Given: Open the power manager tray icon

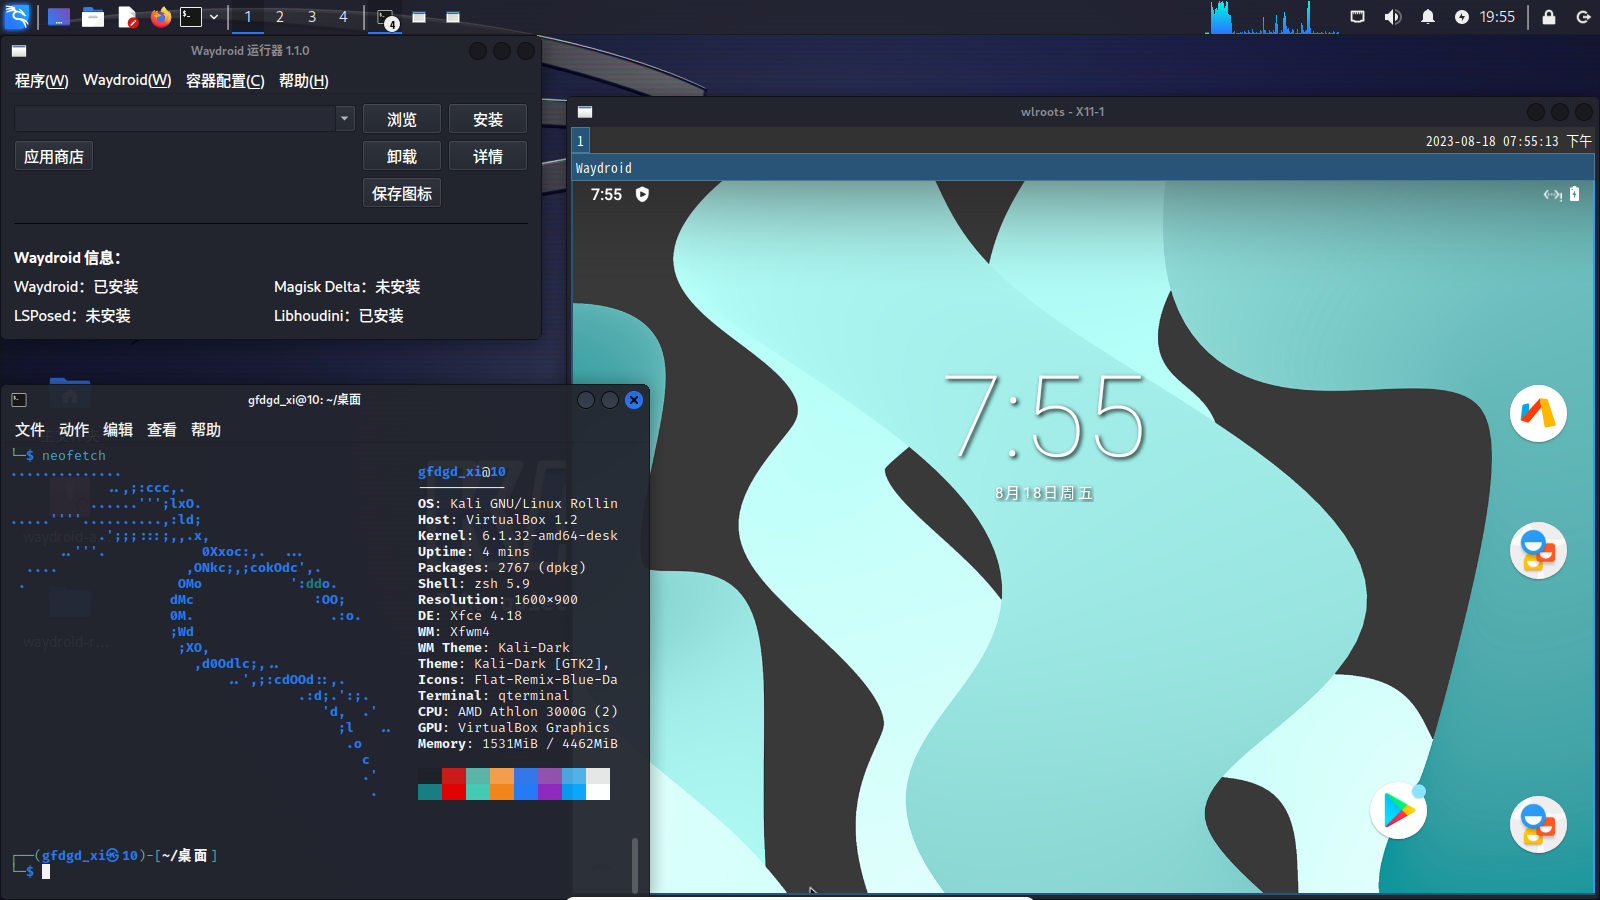Looking at the screenshot, I should point(1462,17).
